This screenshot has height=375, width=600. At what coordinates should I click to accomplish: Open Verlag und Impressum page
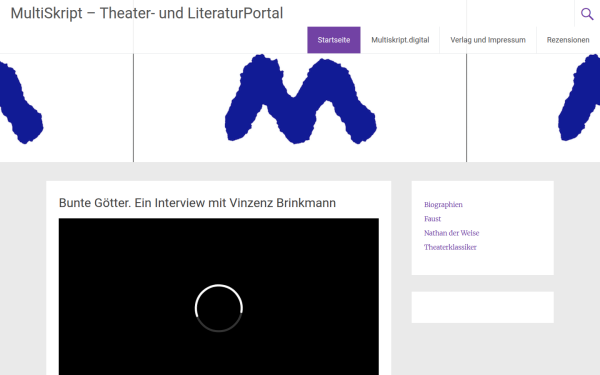click(x=488, y=40)
